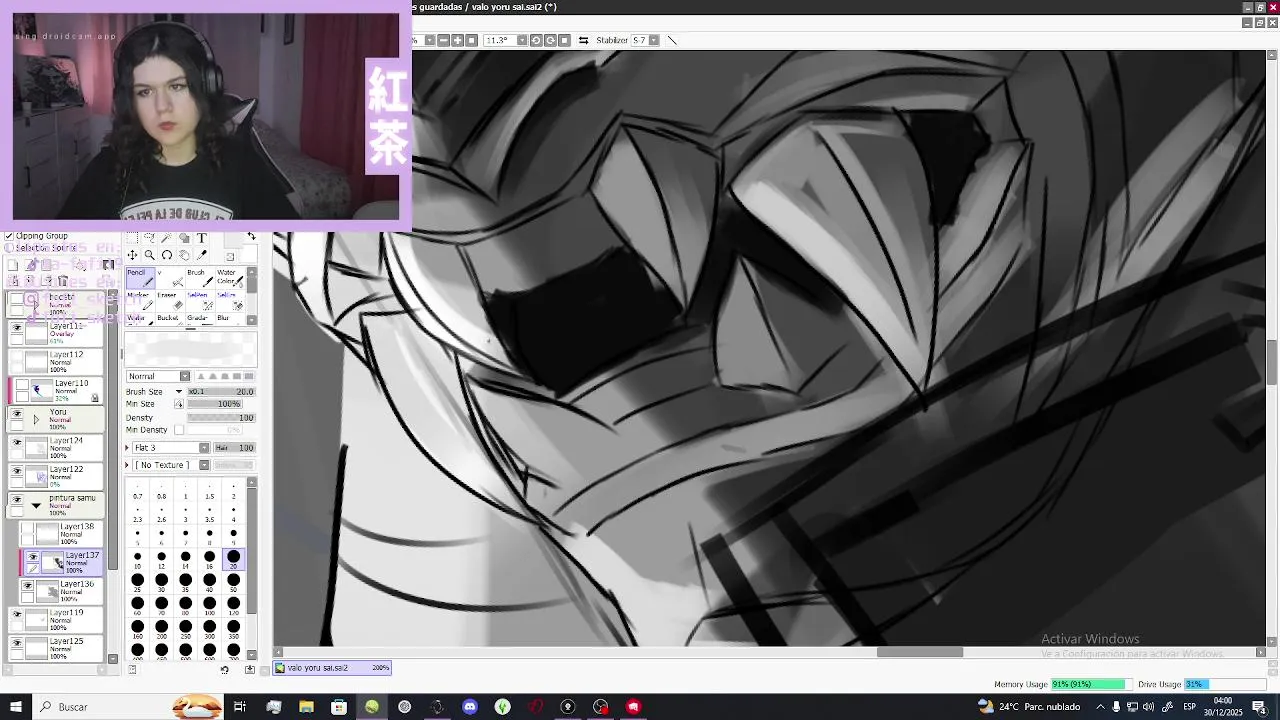Rotate the canvas counterclockwise
Screen dimensions: 1280x720
(x=536, y=40)
